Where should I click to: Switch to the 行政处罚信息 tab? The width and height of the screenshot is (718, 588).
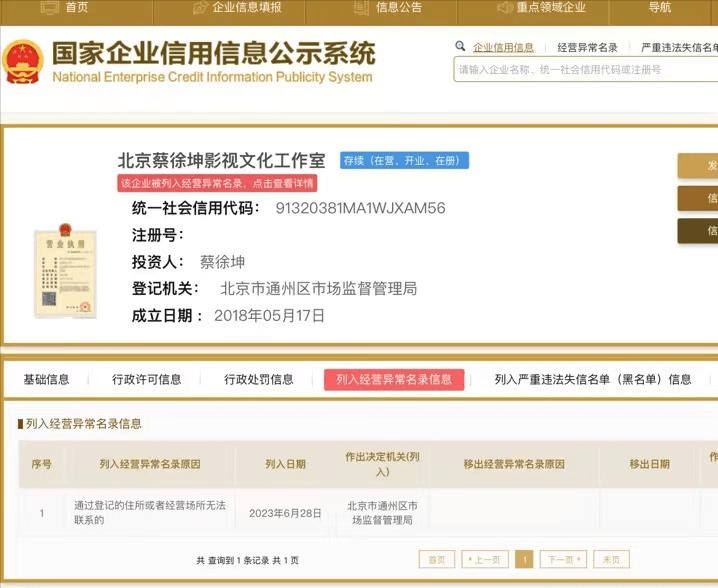[x=259, y=379]
